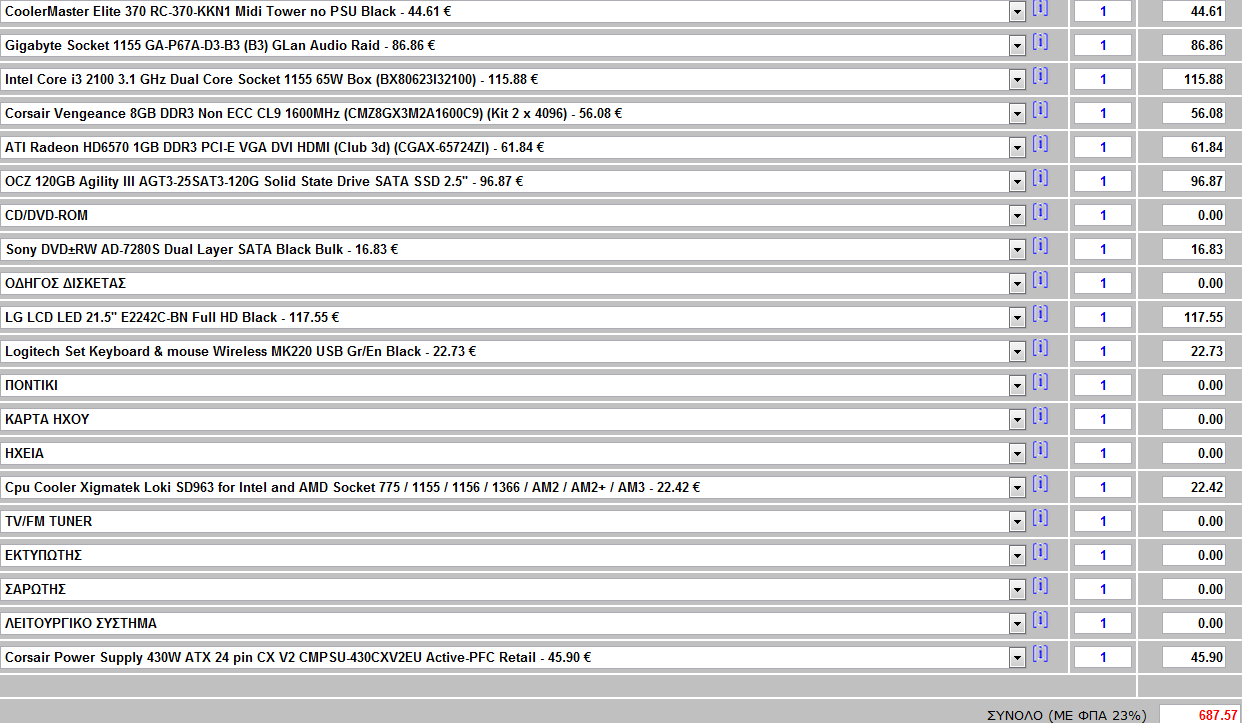Expand the ΠΟΝΤΙΚΙ dropdown
Image resolution: width=1242 pixels, height=723 pixels.
click(1018, 386)
